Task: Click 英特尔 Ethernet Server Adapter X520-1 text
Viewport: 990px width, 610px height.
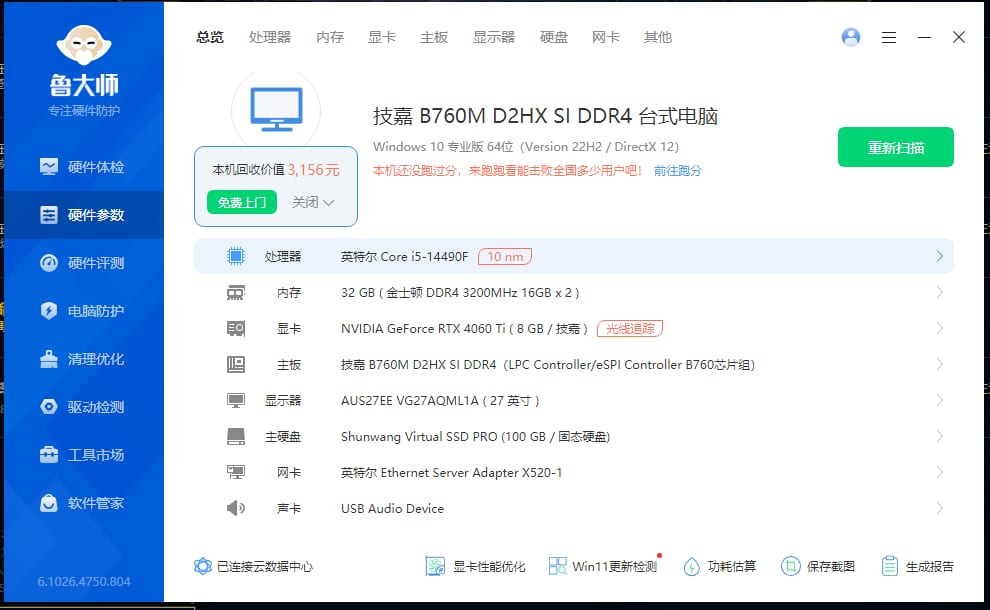Action: pyautogui.click(x=451, y=472)
